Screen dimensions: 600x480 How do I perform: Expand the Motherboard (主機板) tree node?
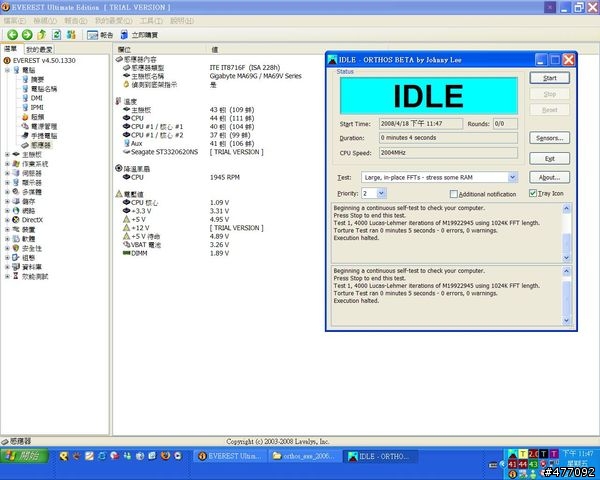point(7,154)
